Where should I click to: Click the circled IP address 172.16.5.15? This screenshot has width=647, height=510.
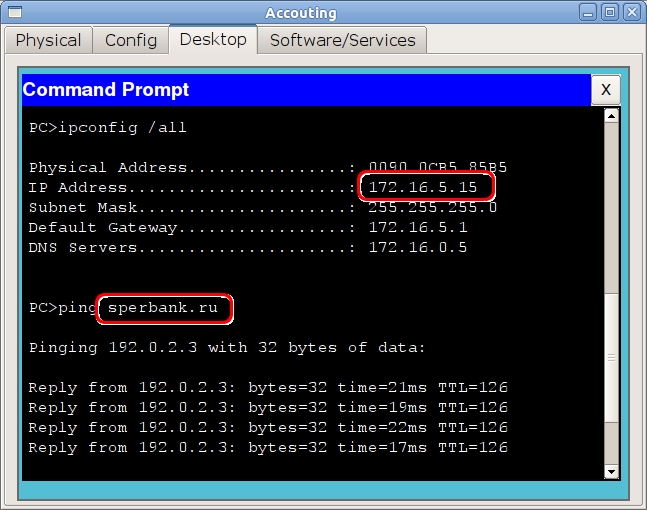tap(429, 188)
